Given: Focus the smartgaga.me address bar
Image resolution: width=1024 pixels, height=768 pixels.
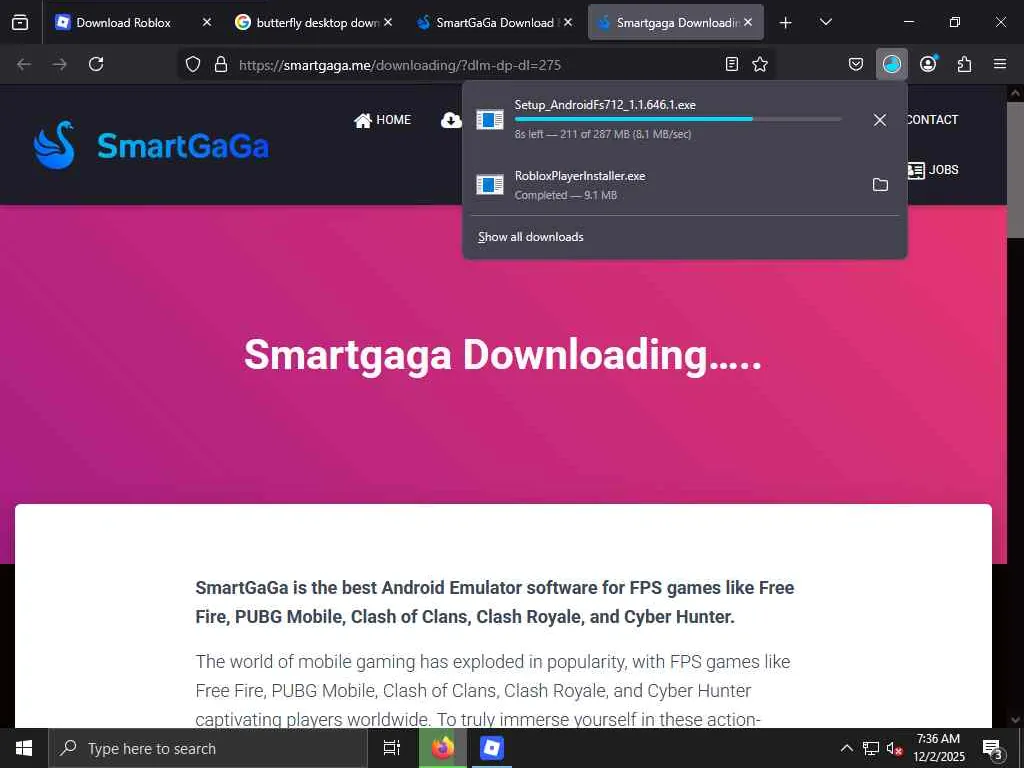Looking at the screenshot, I should coord(477,65).
